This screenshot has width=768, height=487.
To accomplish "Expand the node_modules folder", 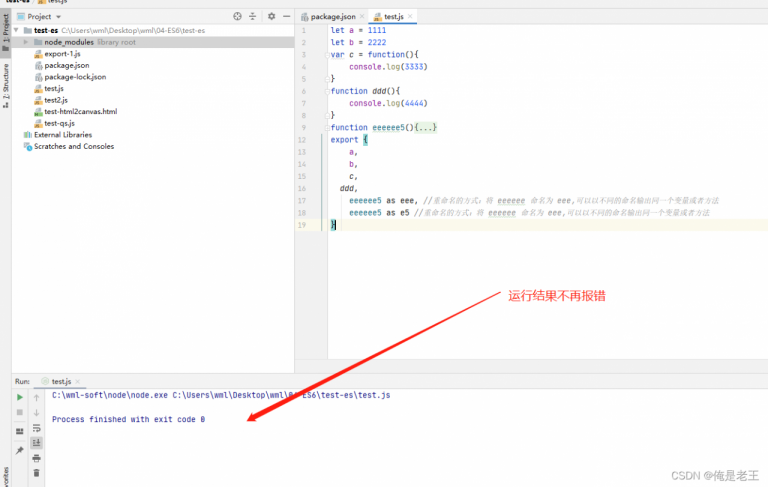I will click(x=26, y=42).
